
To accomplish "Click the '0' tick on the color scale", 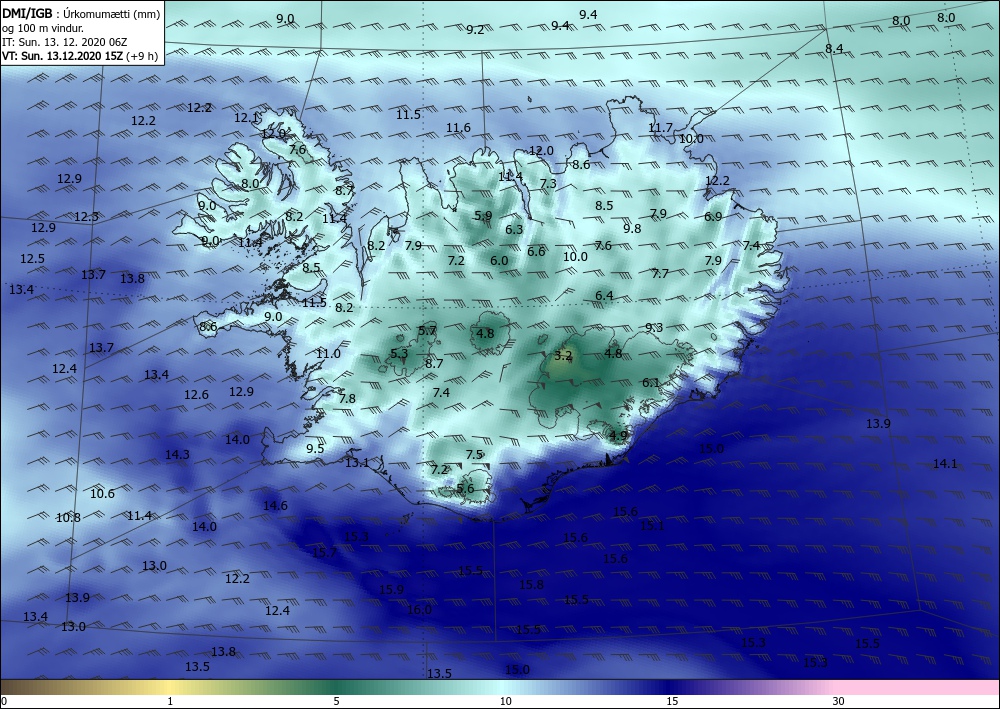I will [4, 701].
